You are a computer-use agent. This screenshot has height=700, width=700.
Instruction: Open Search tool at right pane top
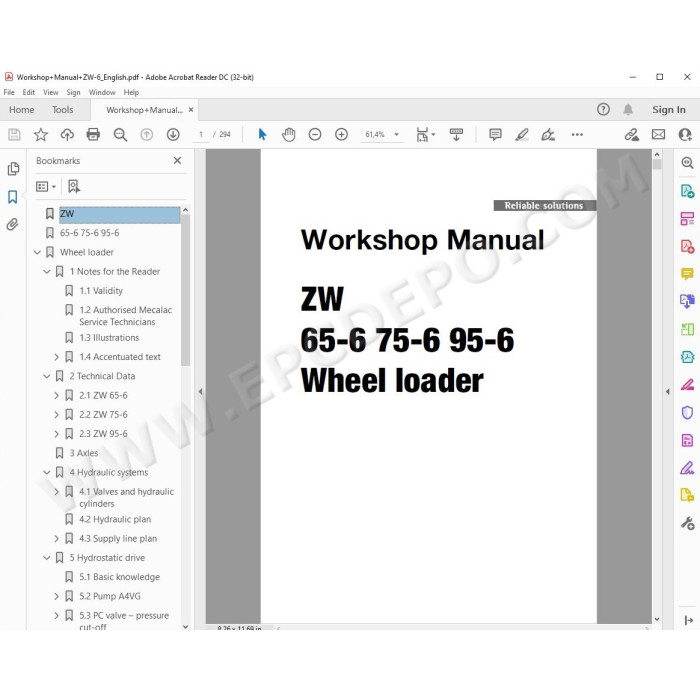point(687,162)
